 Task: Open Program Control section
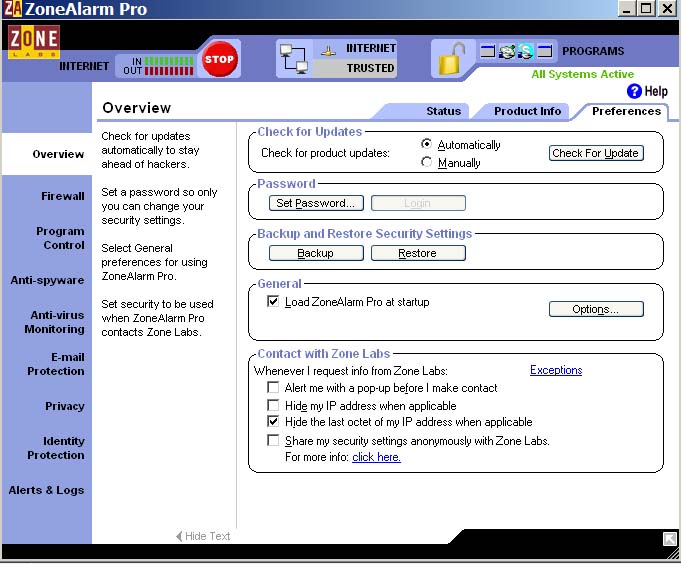(x=60, y=238)
